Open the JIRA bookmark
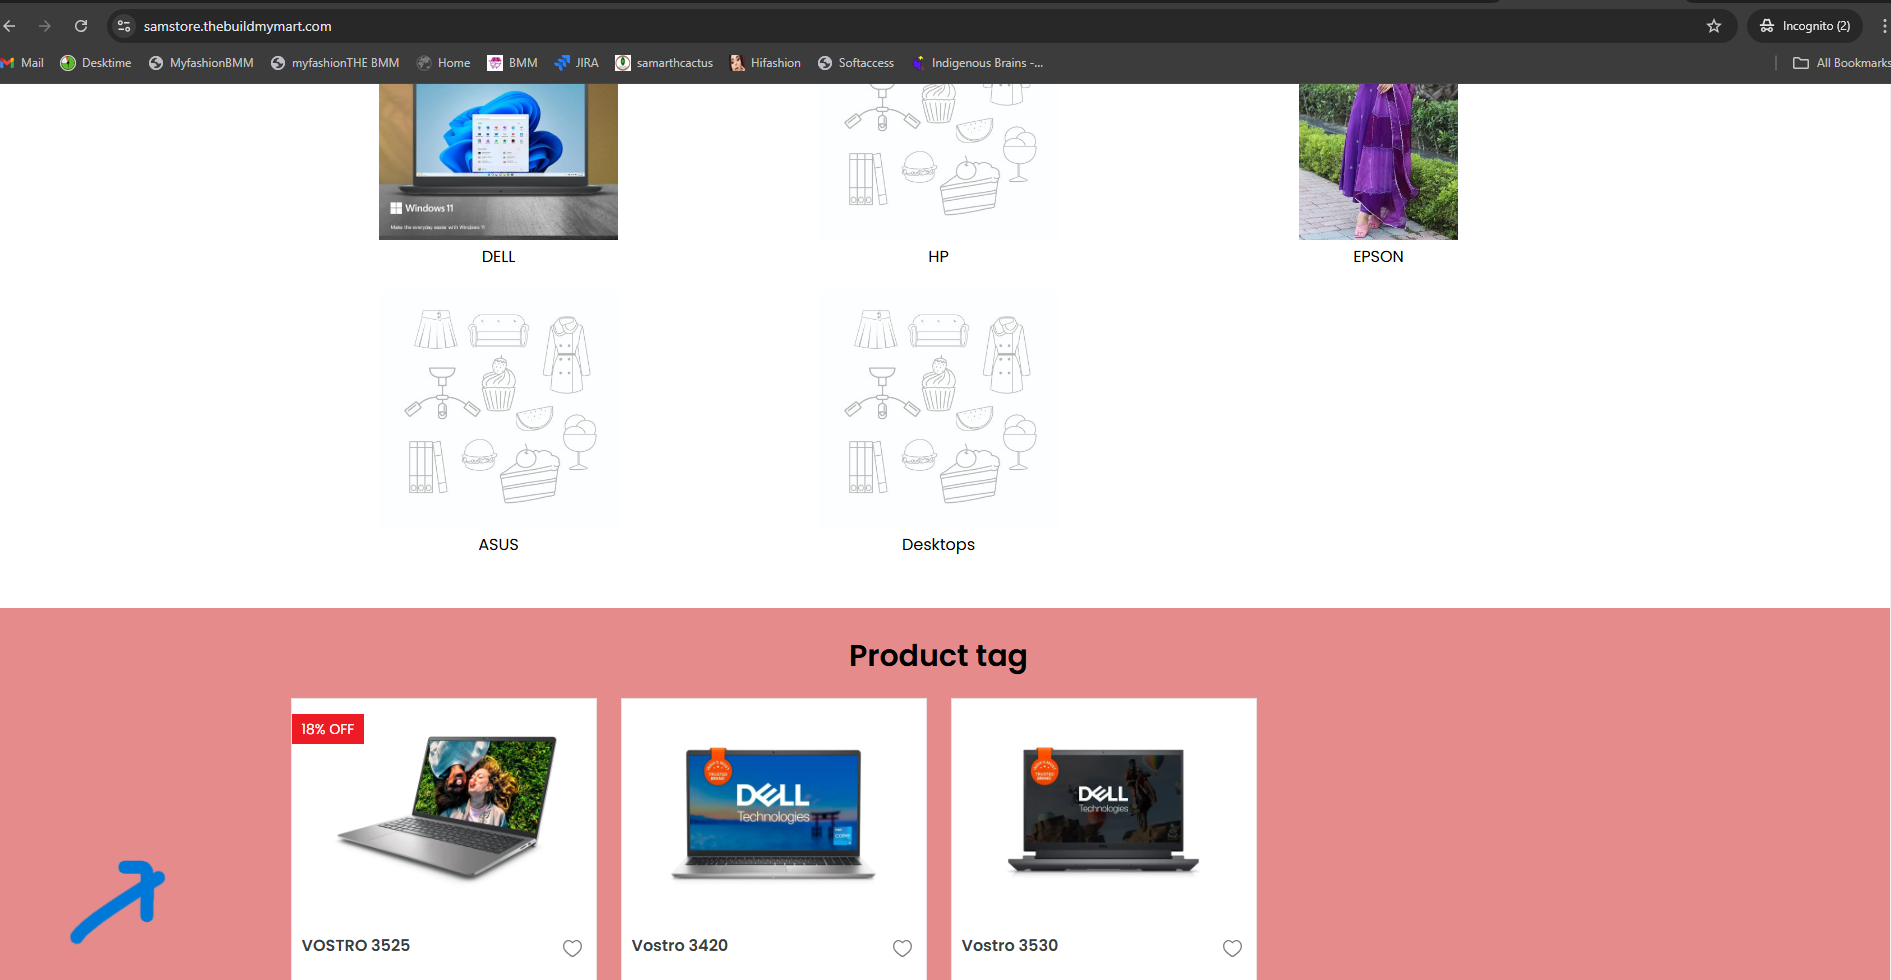Image resolution: width=1891 pixels, height=980 pixels. pos(576,63)
